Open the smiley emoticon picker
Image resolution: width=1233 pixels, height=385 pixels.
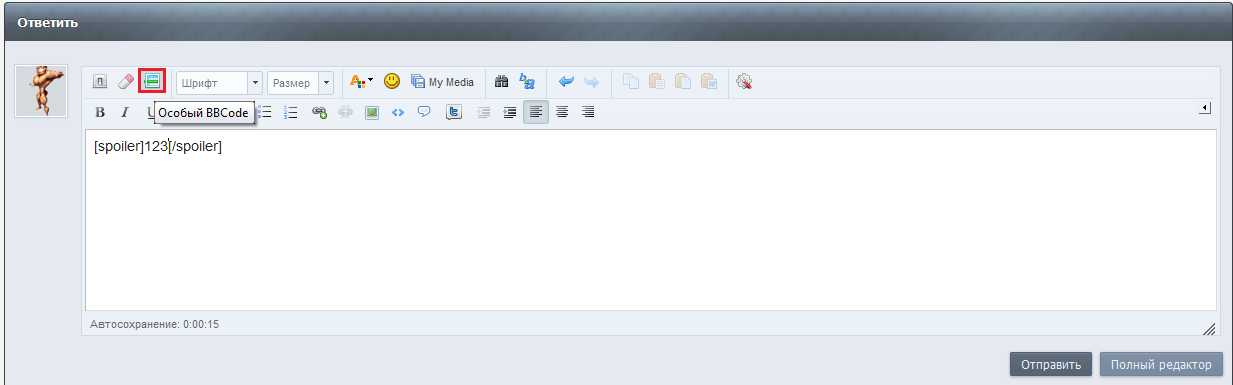tap(392, 82)
